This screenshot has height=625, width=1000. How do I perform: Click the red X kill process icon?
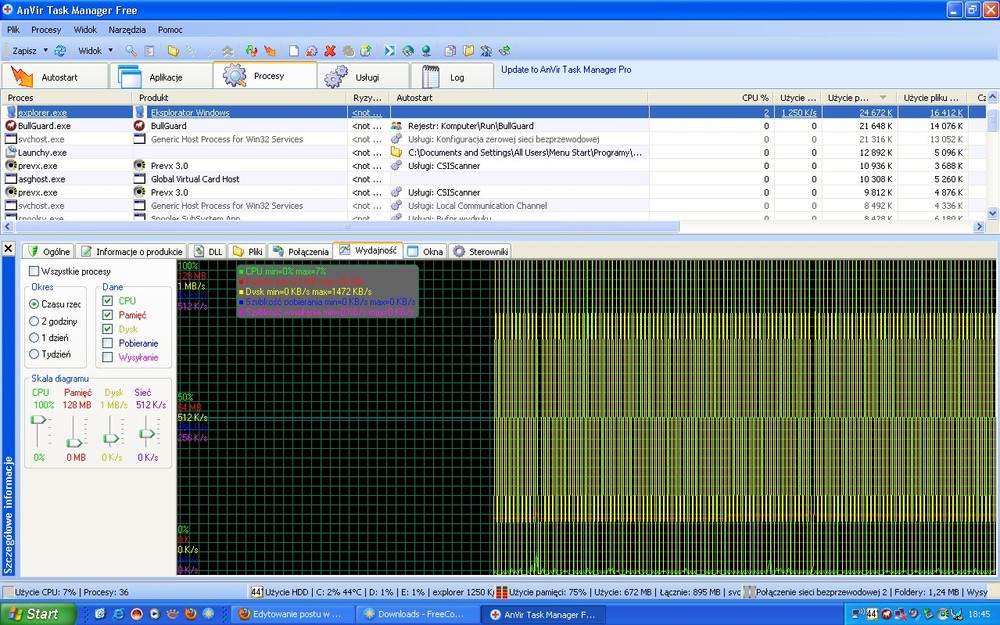pyautogui.click(x=330, y=50)
